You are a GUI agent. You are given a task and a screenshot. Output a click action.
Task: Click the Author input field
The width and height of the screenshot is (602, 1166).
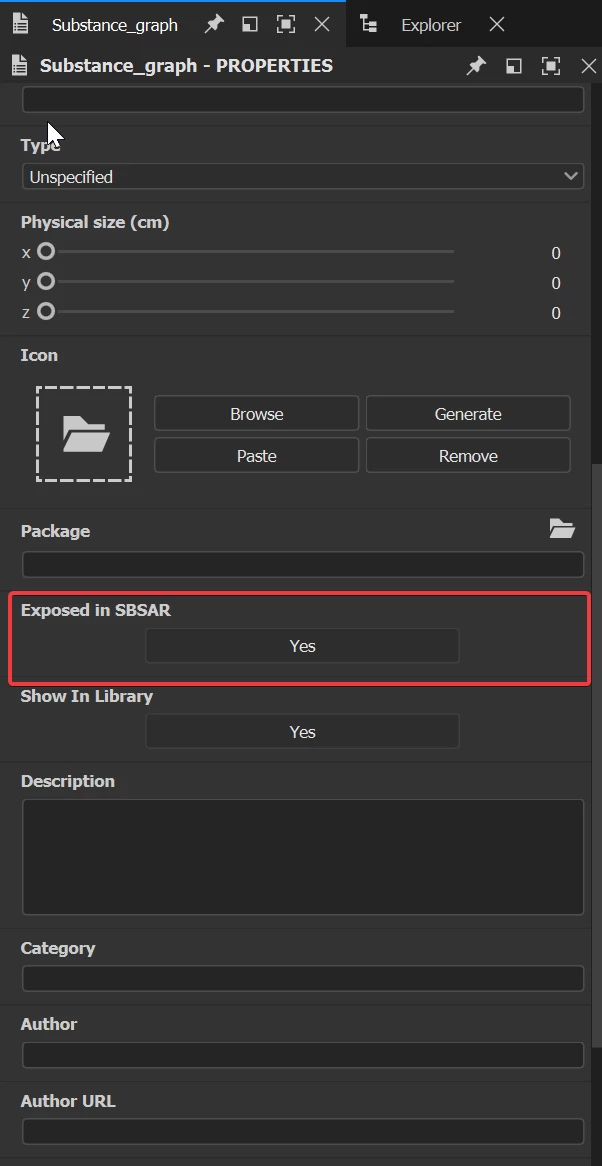[303, 1055]
